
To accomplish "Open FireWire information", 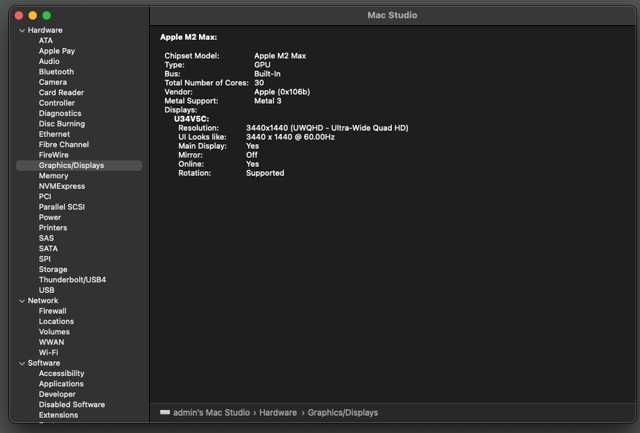I will [x=53, y=155].
